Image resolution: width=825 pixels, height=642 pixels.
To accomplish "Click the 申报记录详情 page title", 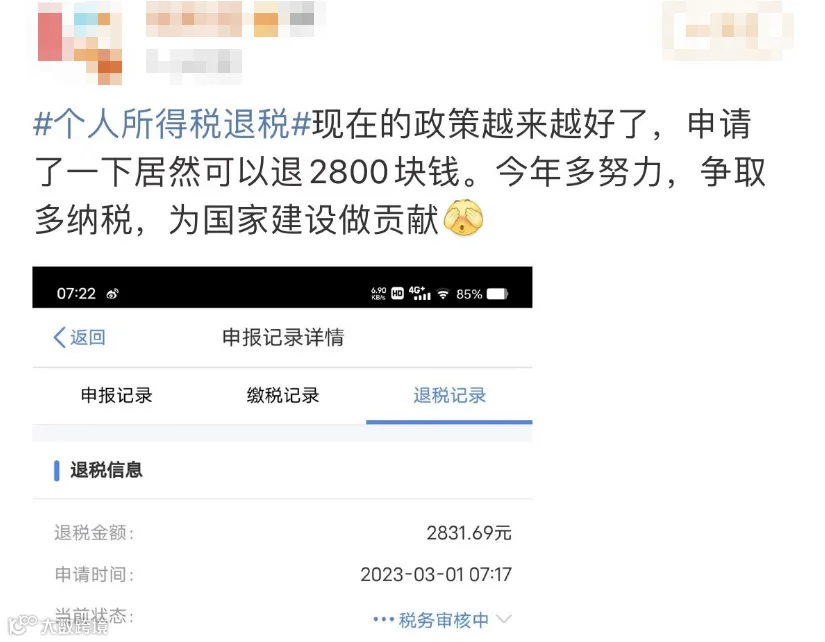I will click(283, 337).
